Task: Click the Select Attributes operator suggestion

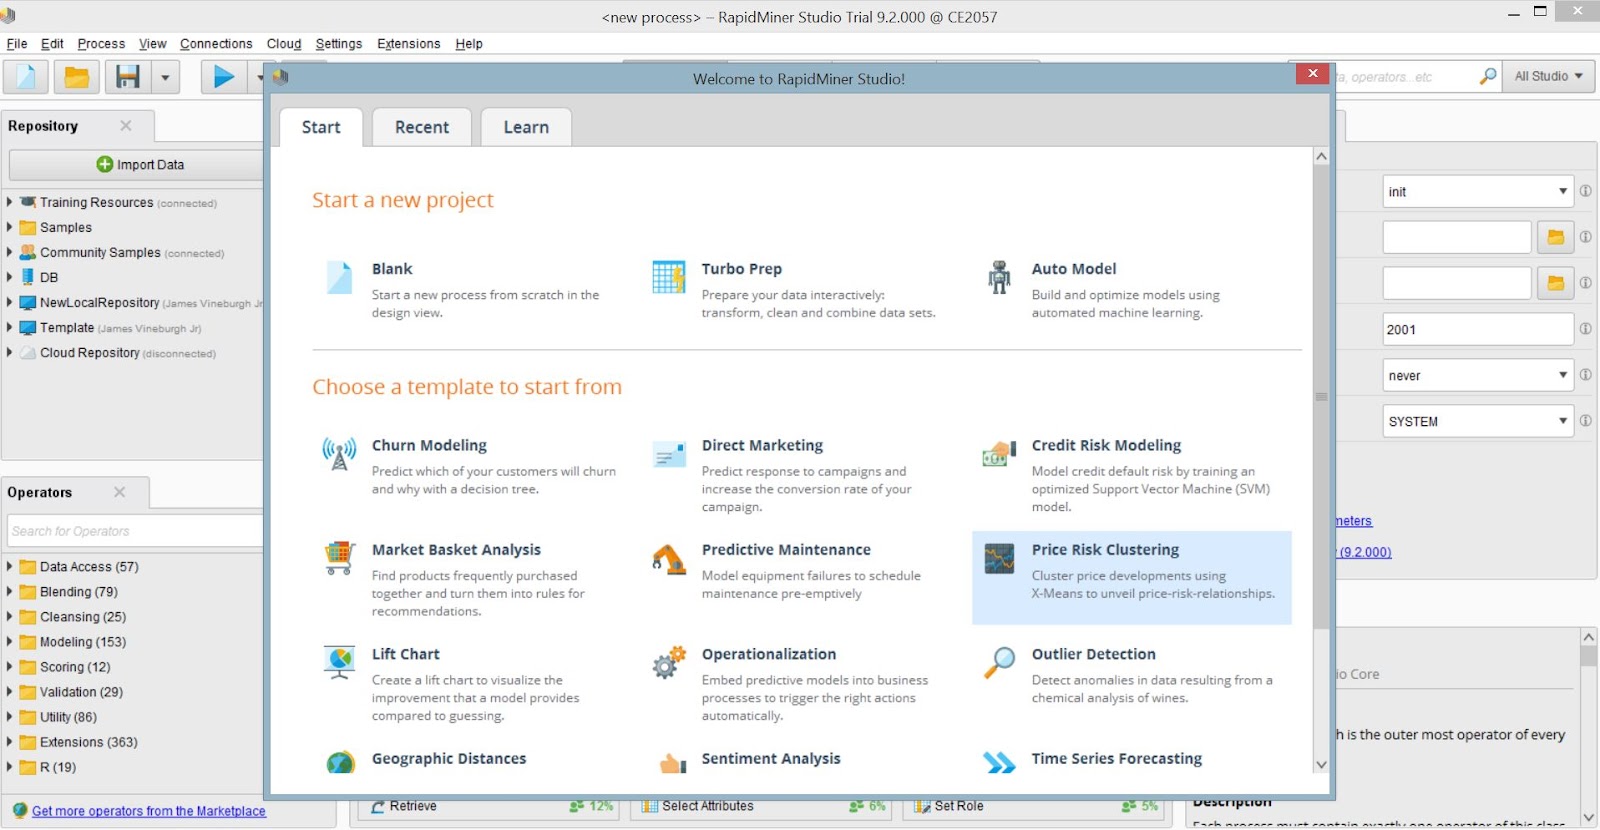Action: 760,806
